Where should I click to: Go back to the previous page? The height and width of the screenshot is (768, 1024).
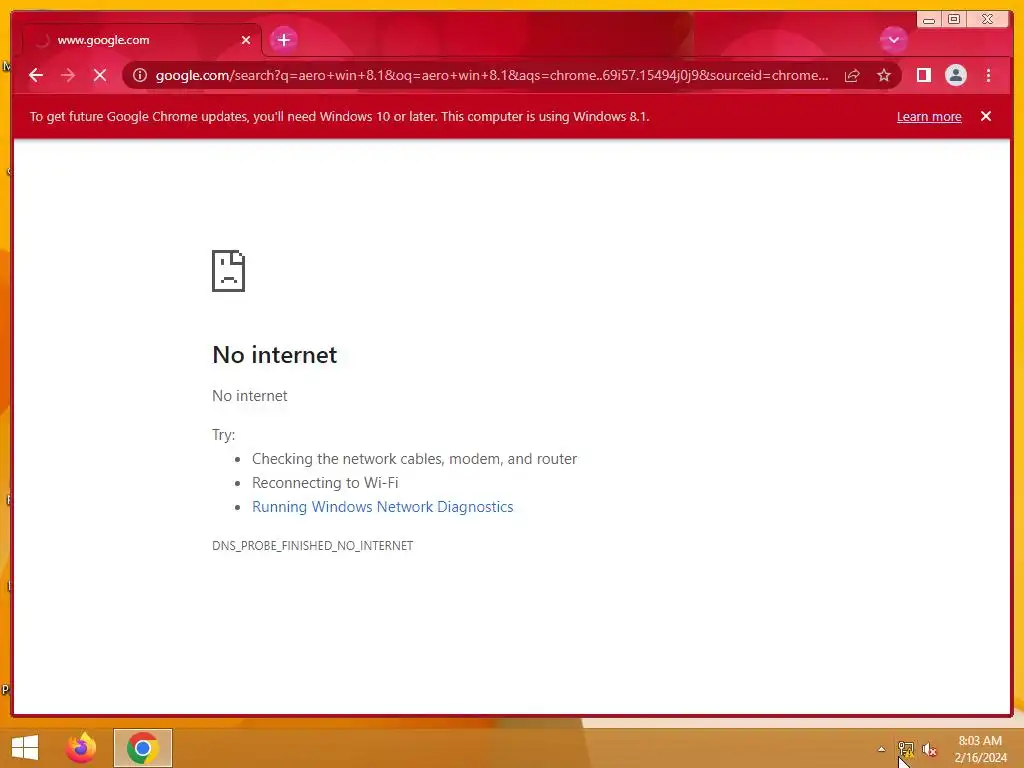[x=36, y=75]
